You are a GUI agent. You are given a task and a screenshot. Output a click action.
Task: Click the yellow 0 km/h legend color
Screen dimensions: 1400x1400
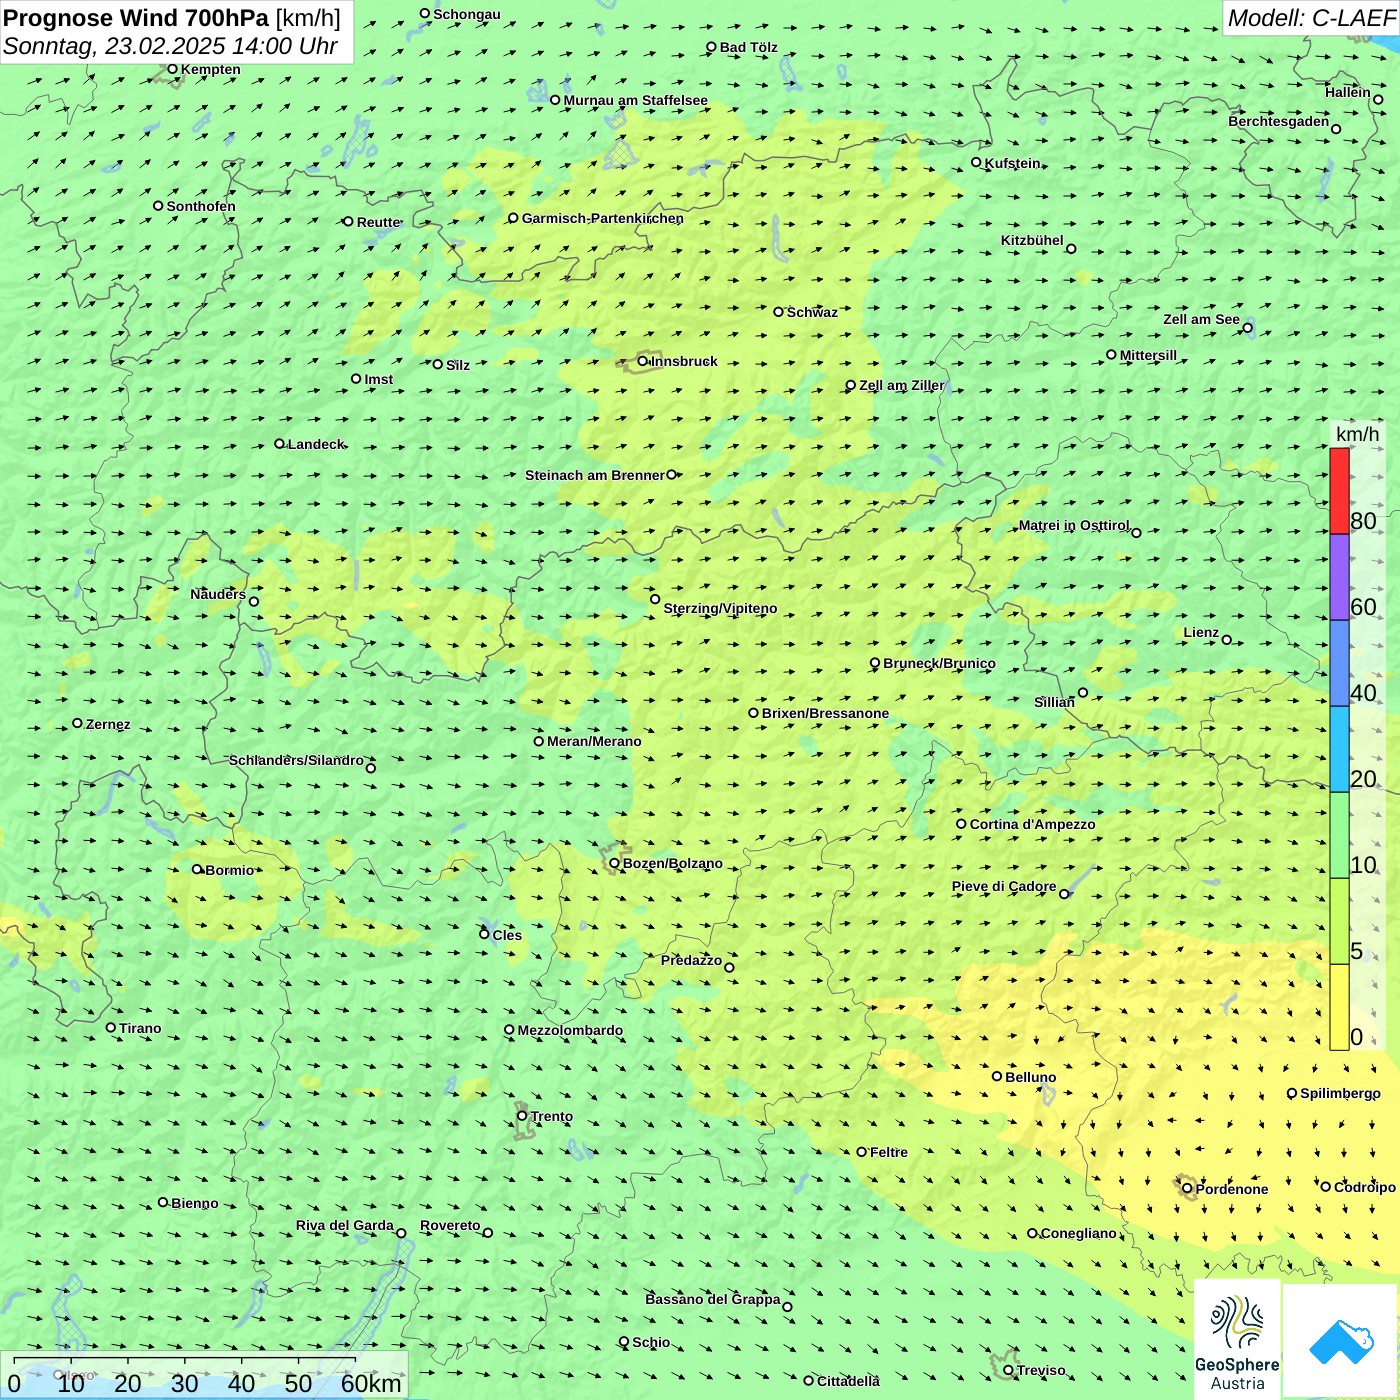click(x=1339, y=1007)
